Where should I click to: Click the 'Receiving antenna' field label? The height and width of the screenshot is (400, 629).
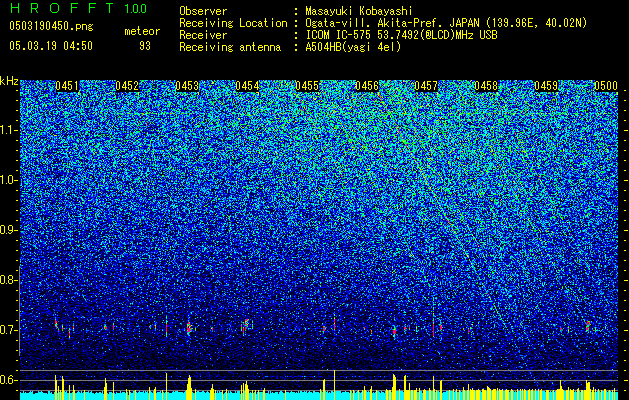click(230, 47)
